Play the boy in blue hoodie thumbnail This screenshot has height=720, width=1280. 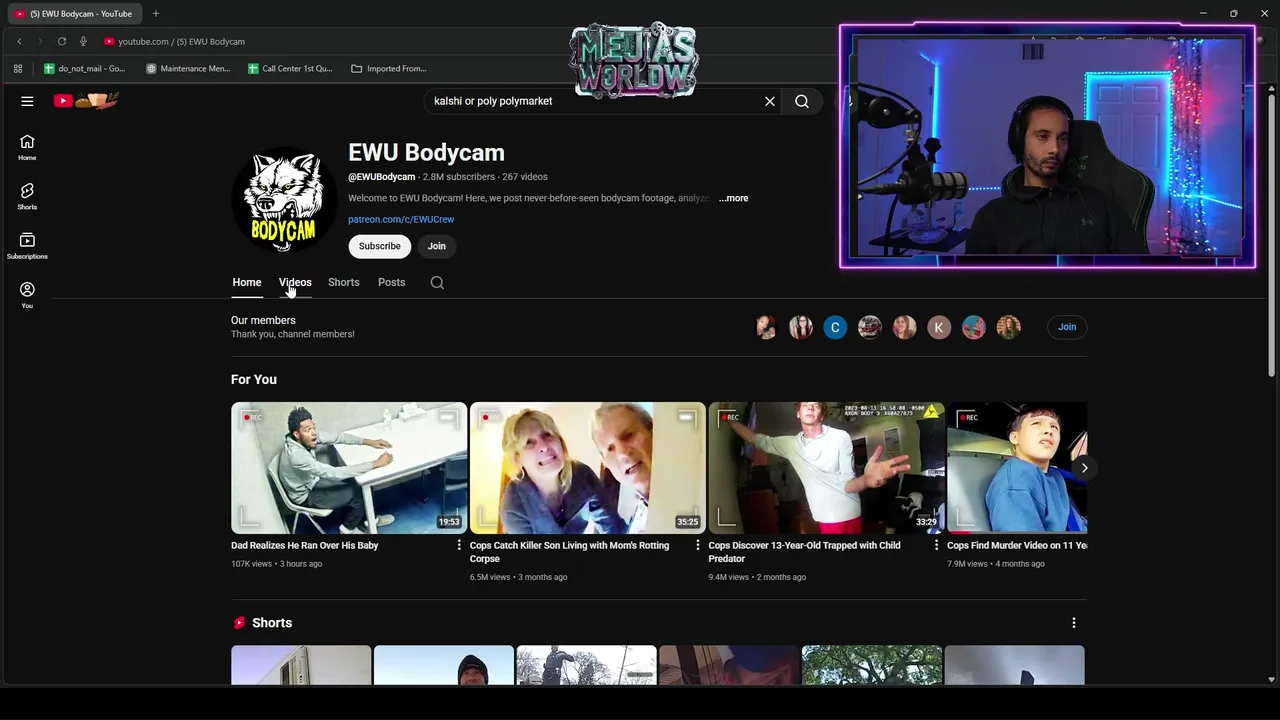pos(1017,468)
